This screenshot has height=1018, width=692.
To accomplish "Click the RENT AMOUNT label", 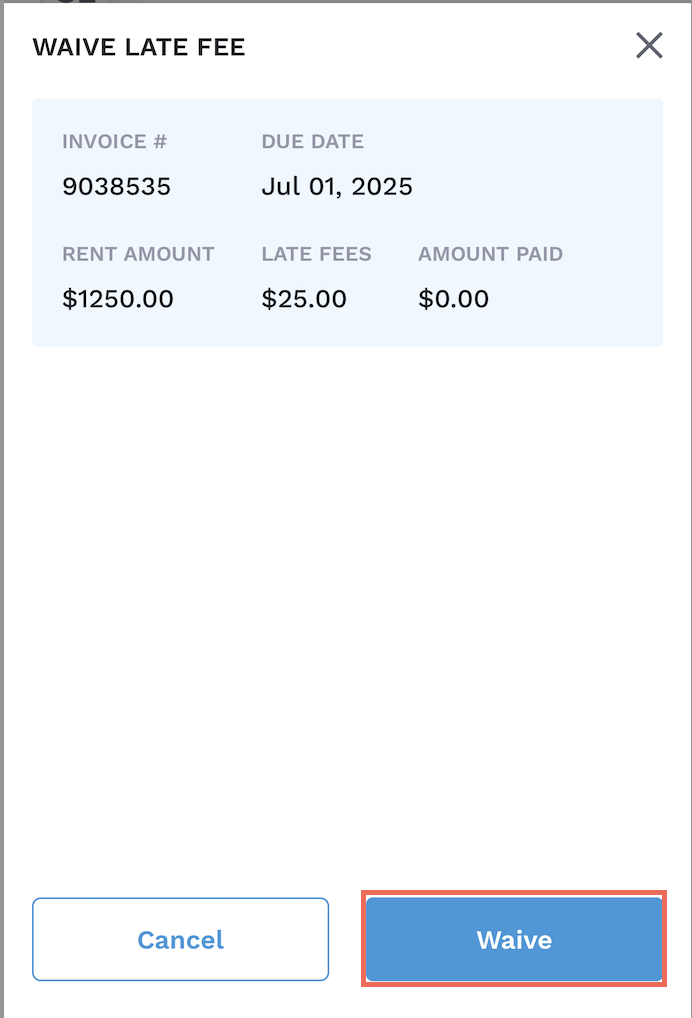I will click(x=138, y=254).
